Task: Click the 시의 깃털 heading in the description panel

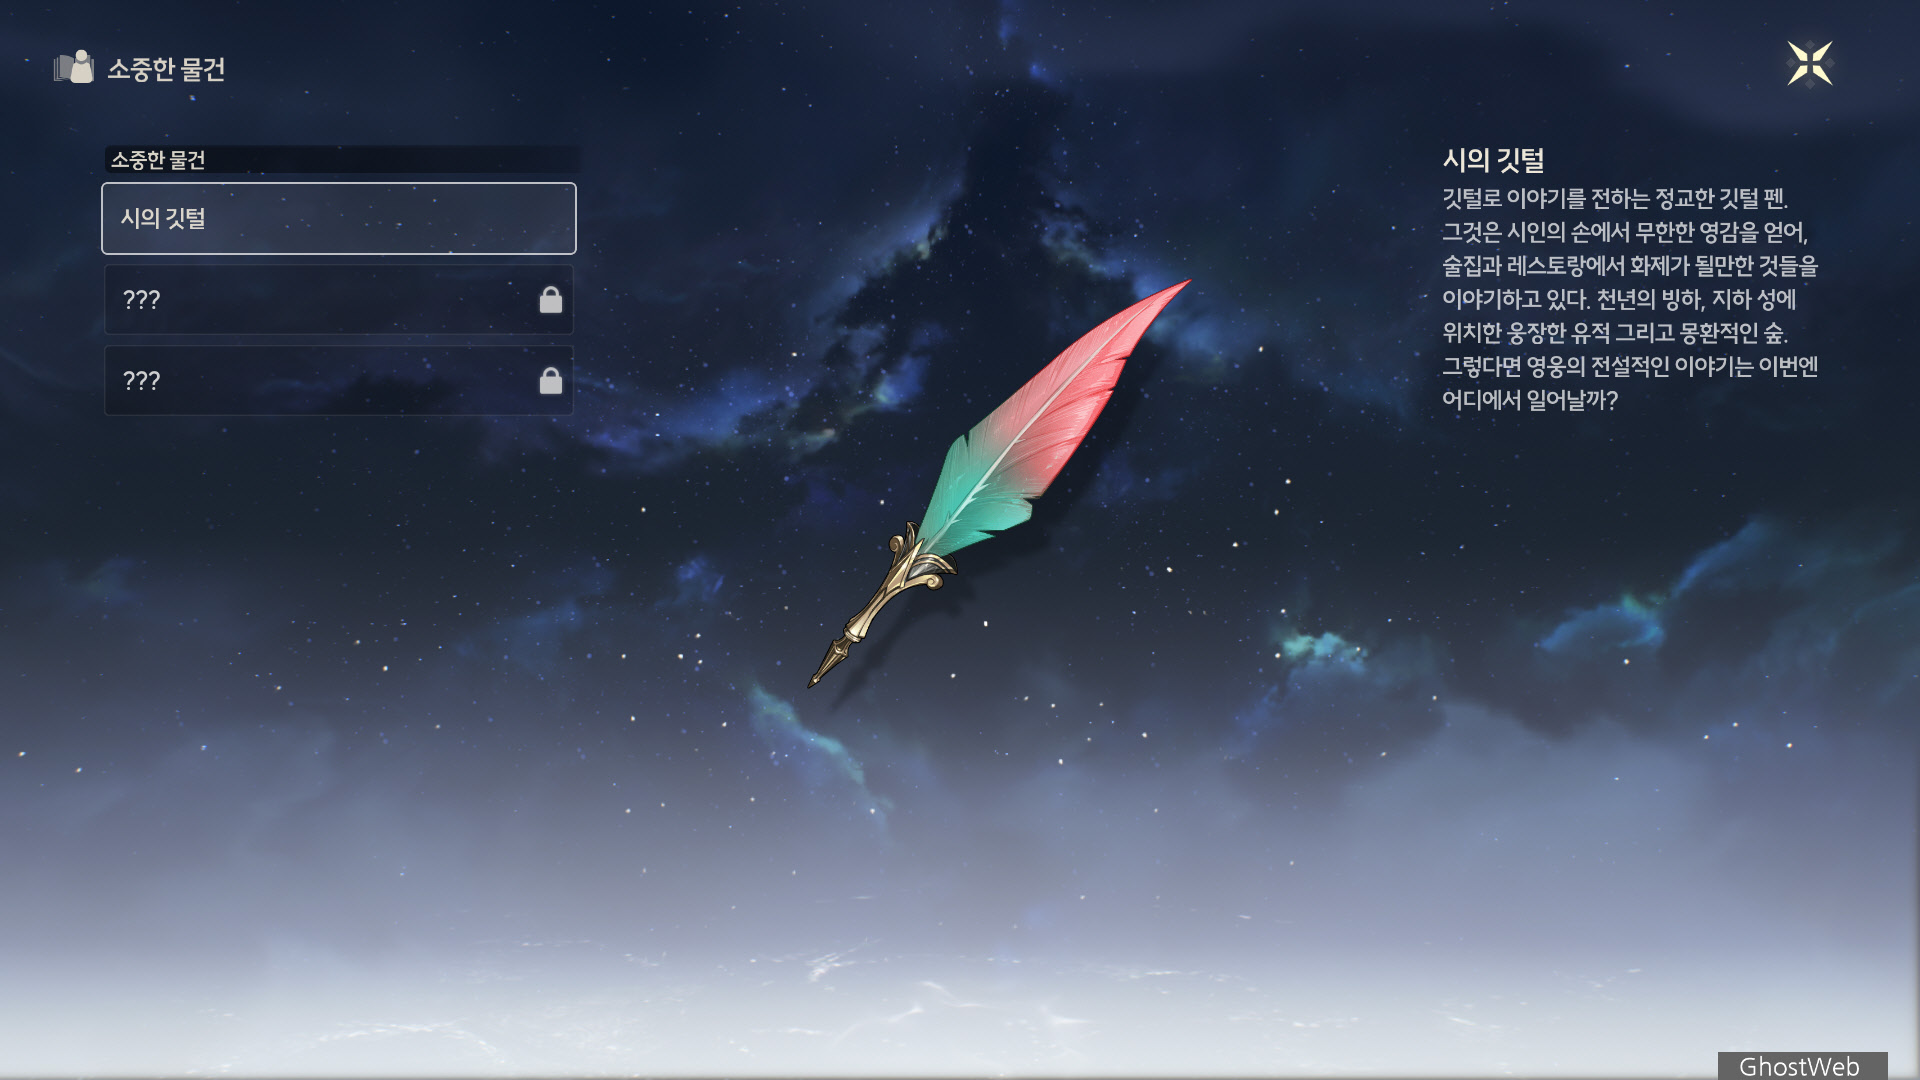Action: click(1493, 160)
